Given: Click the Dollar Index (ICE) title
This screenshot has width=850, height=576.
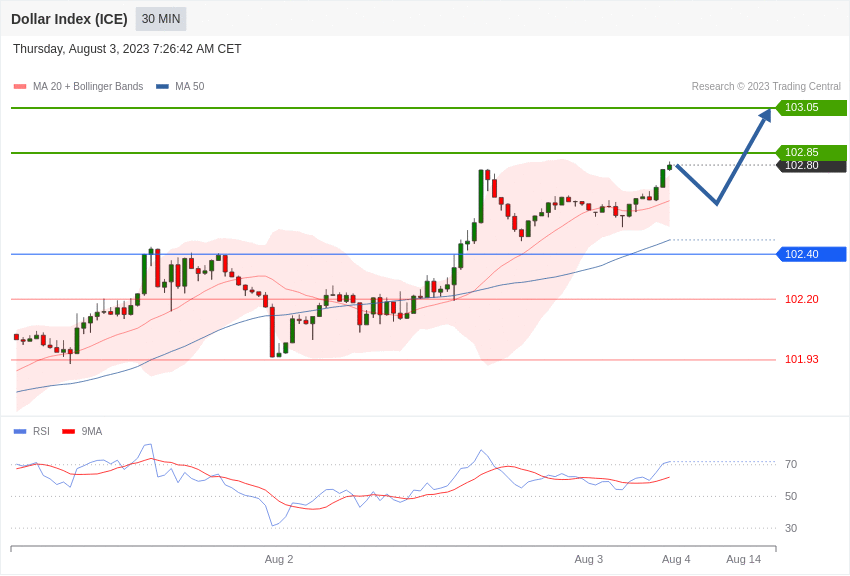Looking at the screenshot, I should (69, 19).
